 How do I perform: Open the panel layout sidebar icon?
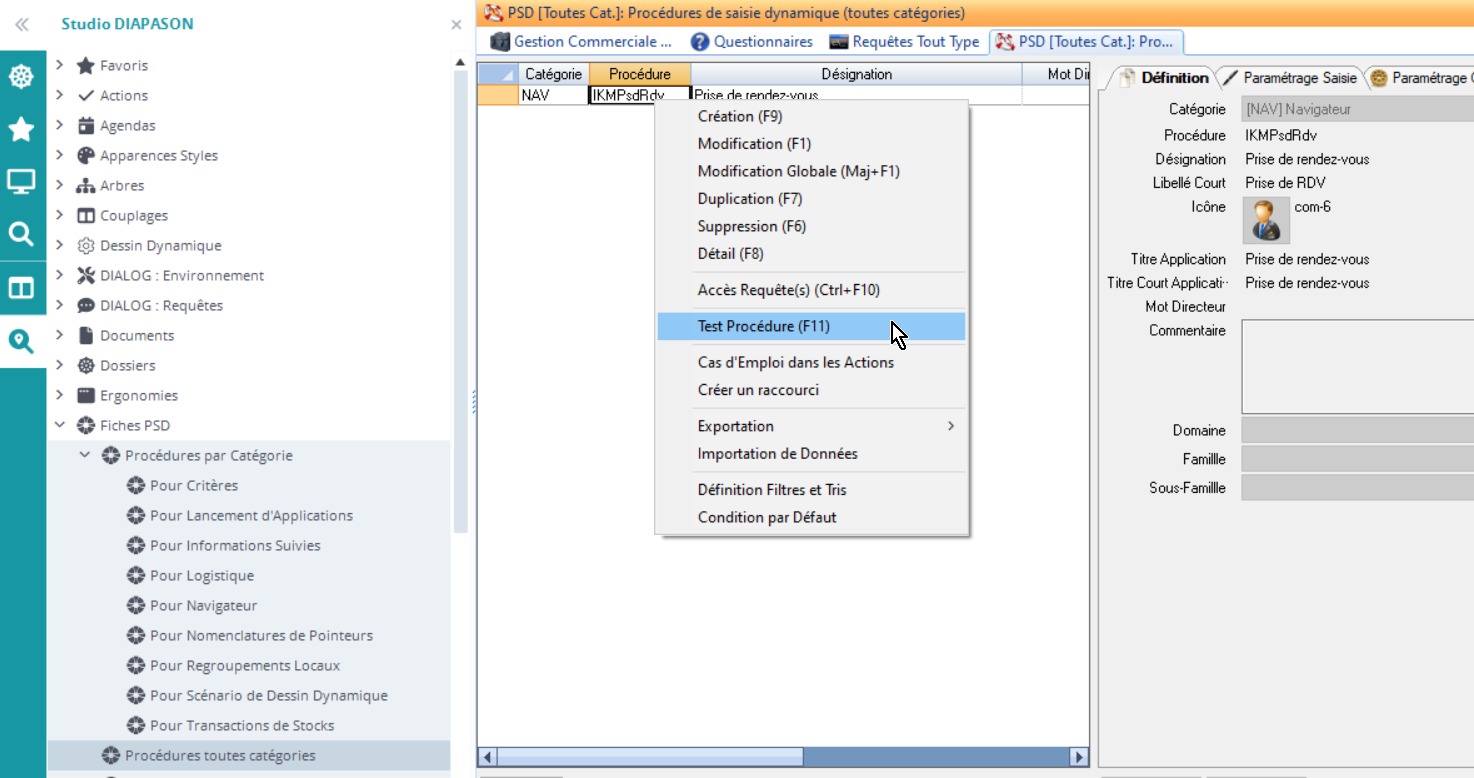coord(21,288)
